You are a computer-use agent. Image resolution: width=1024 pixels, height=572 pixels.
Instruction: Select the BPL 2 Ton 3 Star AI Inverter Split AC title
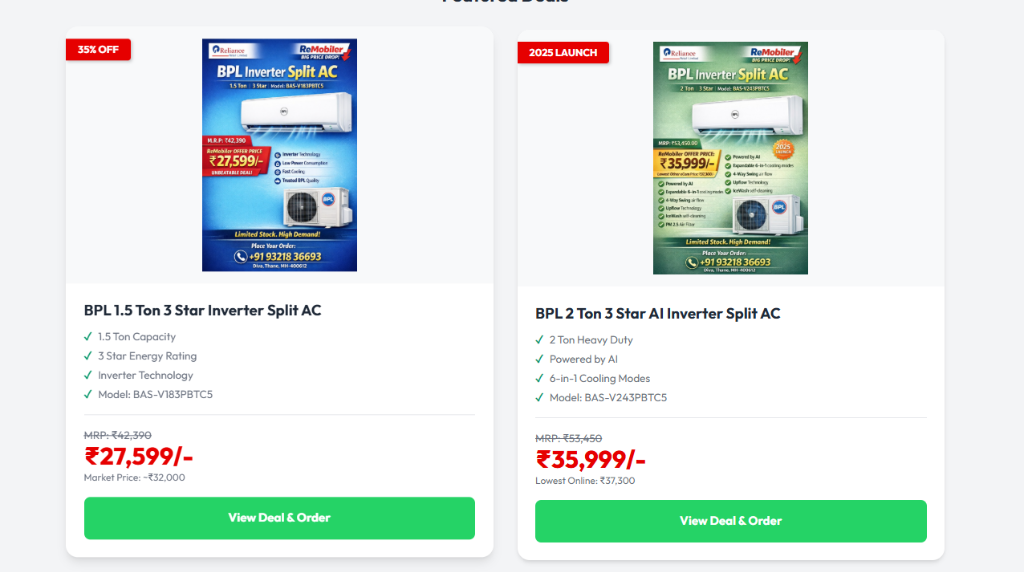(x=658, y=313)
